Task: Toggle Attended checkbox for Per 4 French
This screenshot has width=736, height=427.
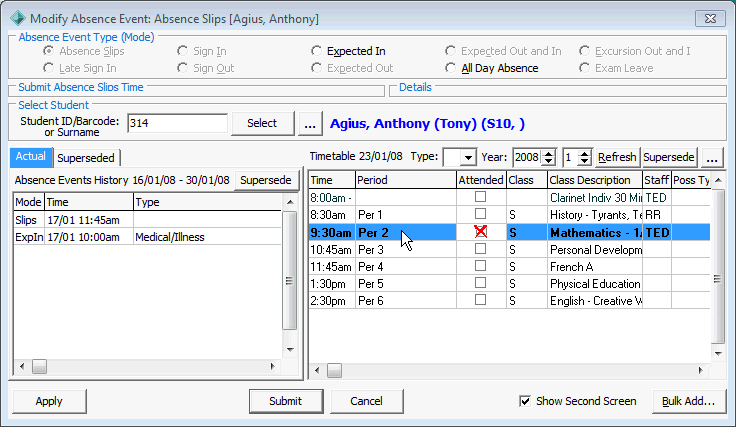Action: click(480, 266)
